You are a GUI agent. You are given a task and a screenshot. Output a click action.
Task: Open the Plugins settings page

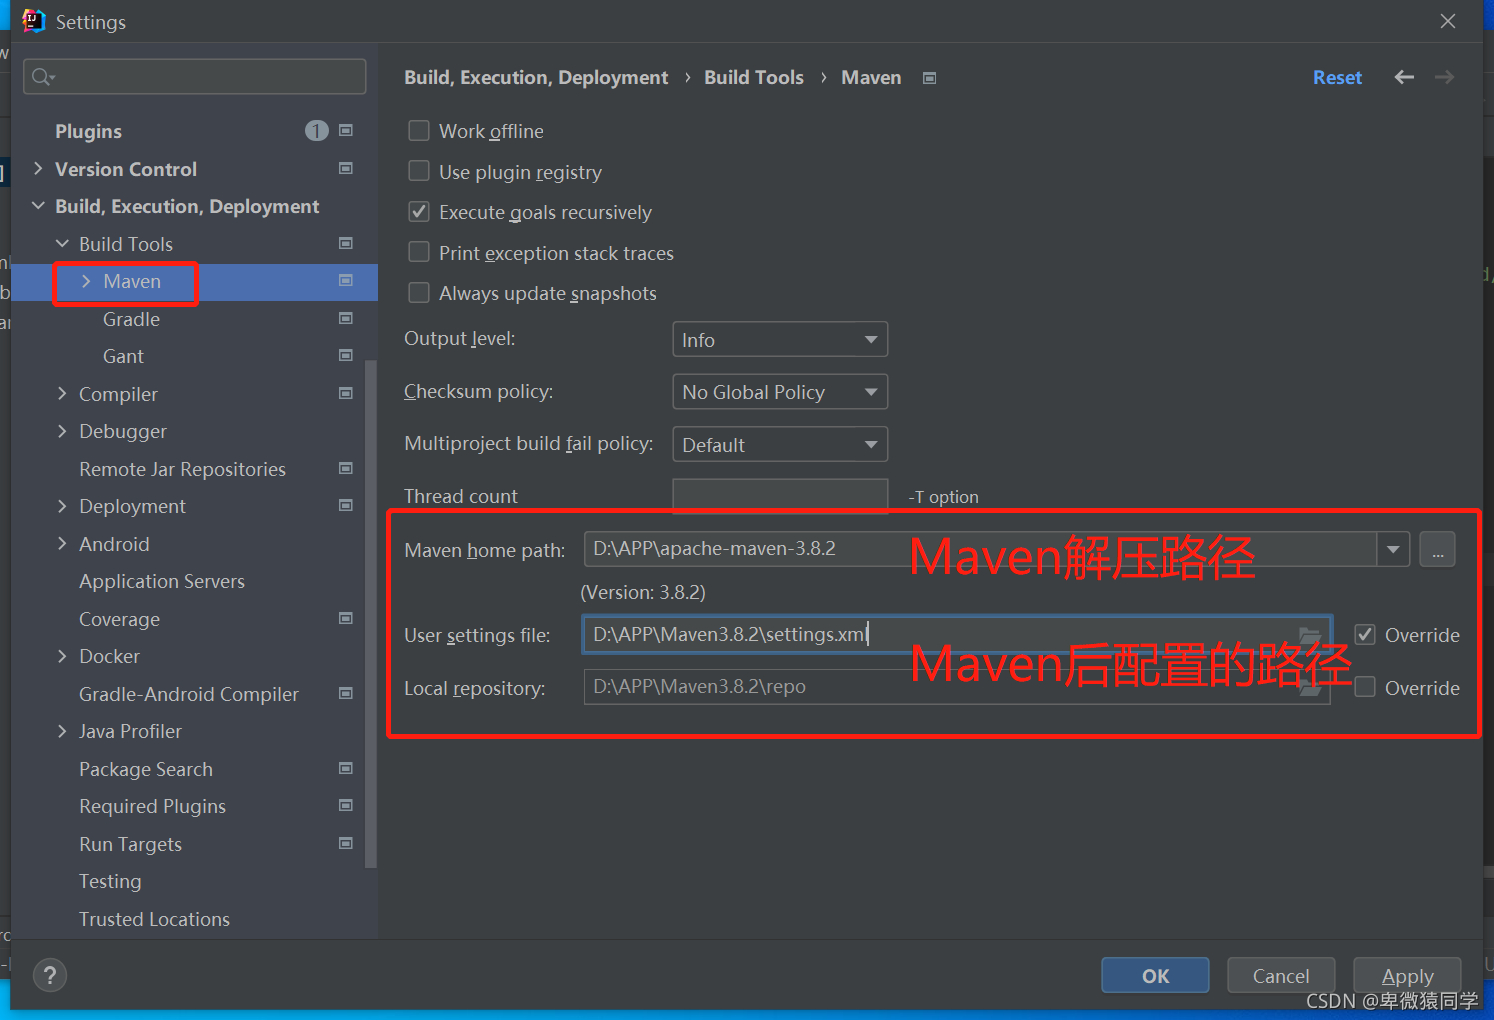[88, 131]
